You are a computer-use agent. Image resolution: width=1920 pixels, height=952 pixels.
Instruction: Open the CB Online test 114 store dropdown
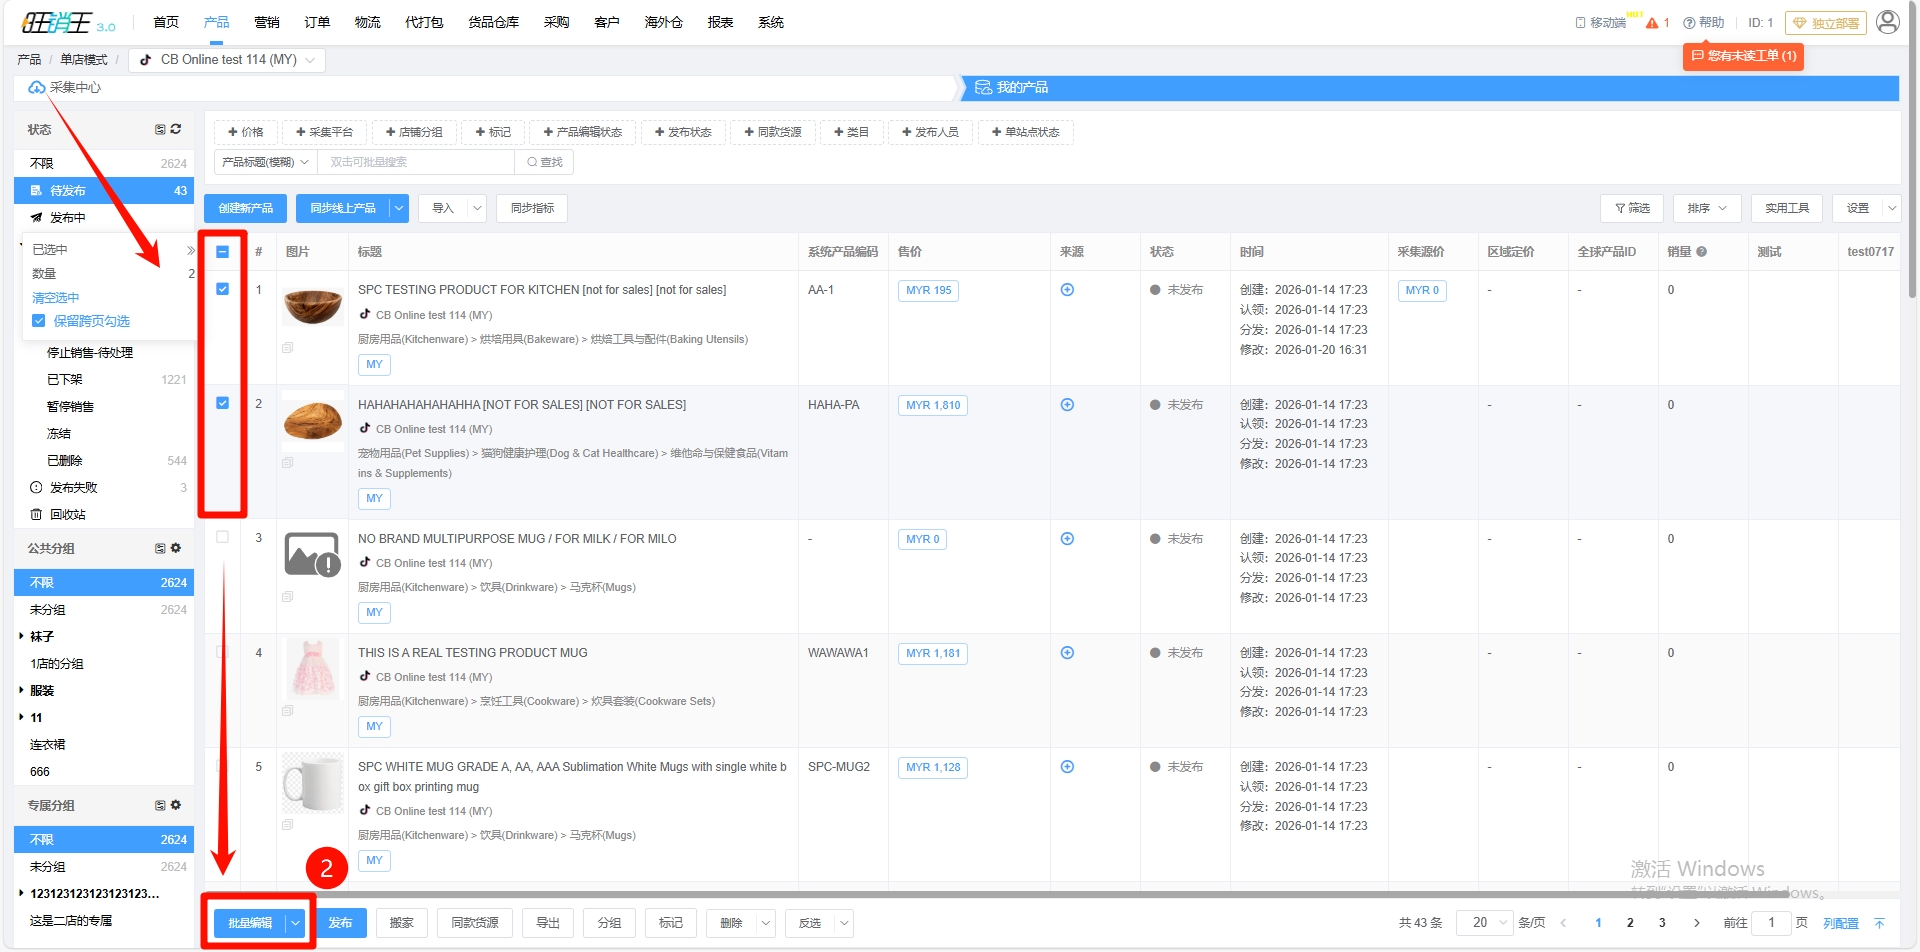(228, 60)
